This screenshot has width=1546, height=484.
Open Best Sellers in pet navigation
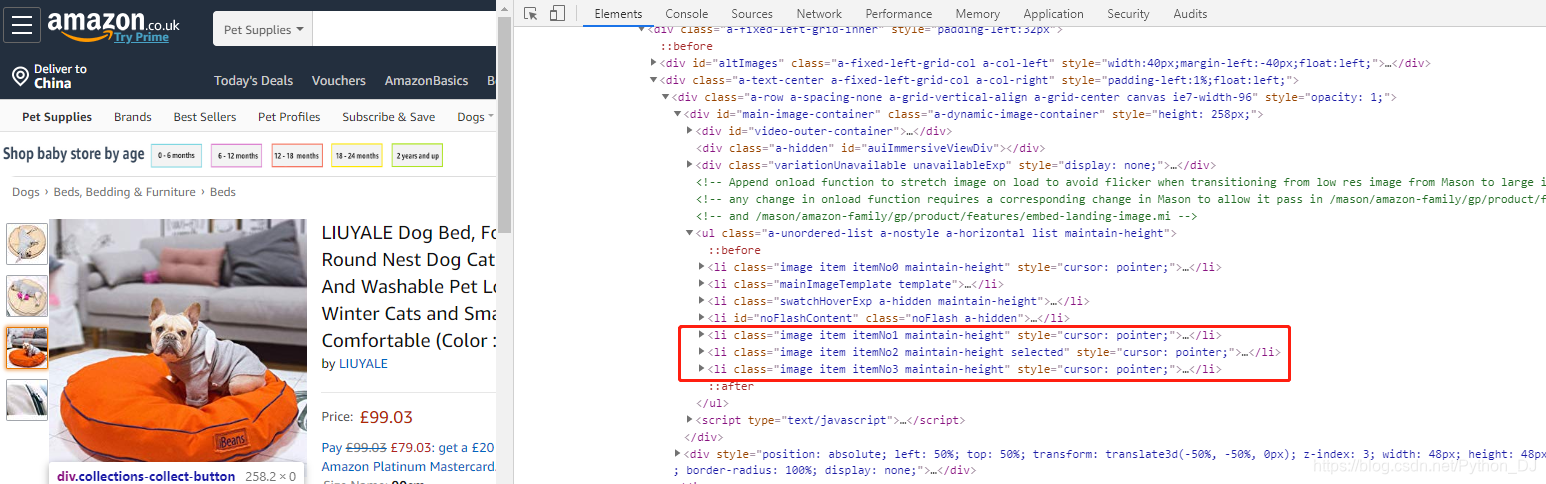(x=205, y=117)
